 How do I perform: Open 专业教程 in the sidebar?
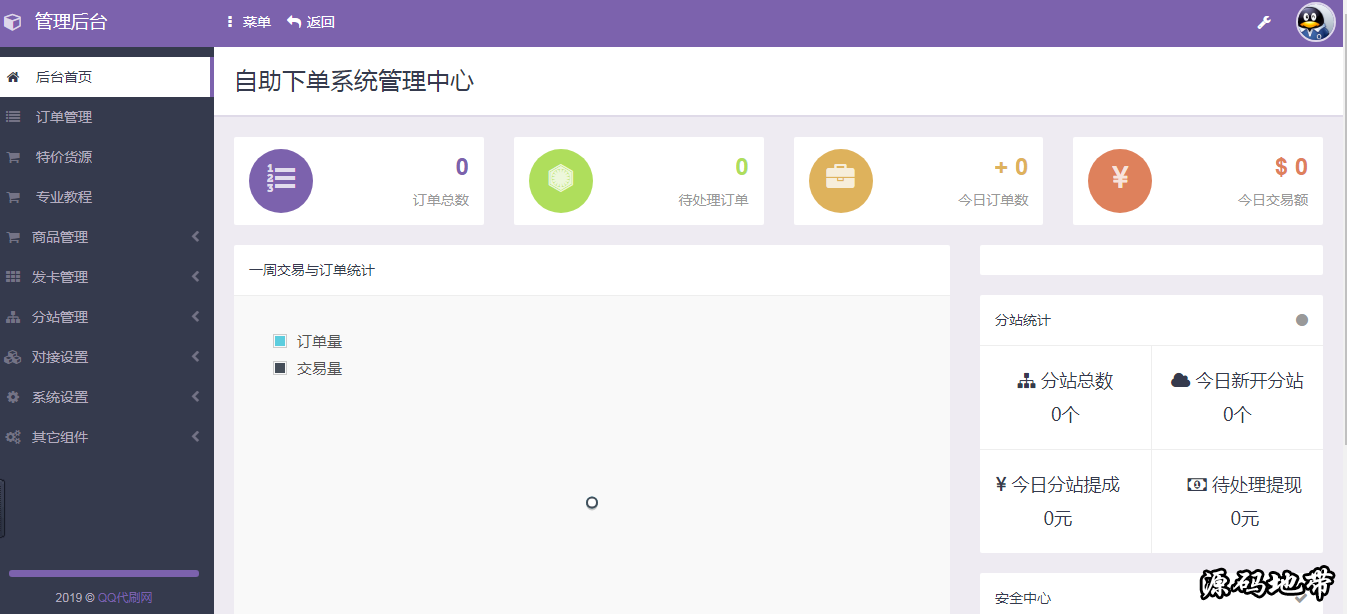pos(107,197)
